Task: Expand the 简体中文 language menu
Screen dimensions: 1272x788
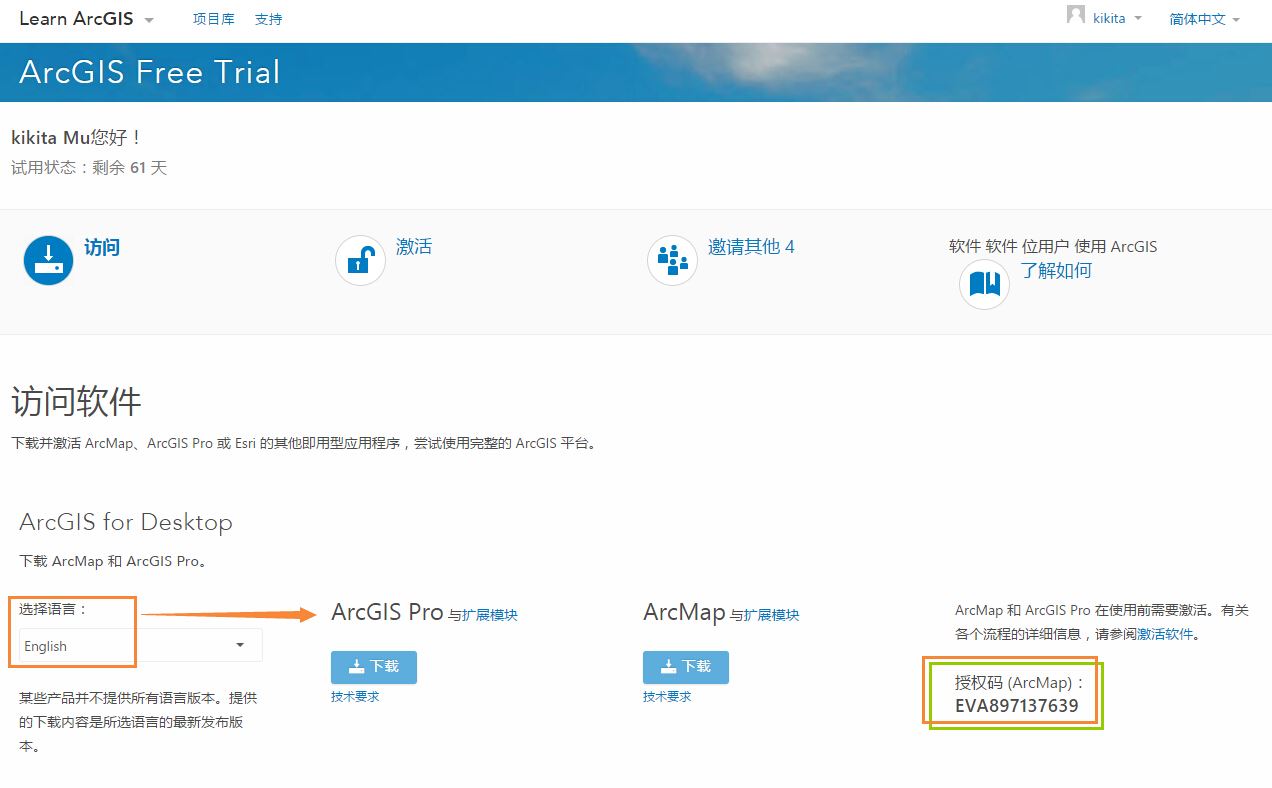Action: [x=1203, y=19]
